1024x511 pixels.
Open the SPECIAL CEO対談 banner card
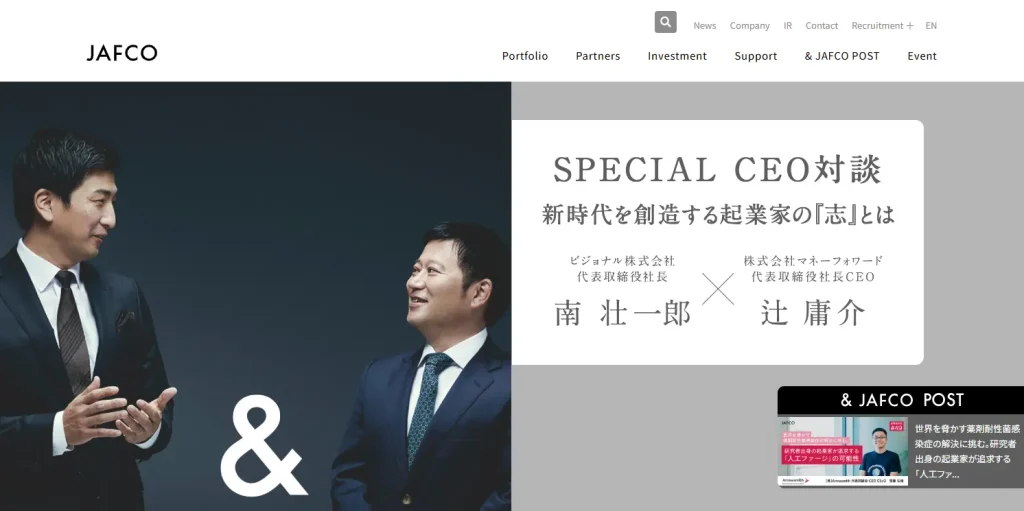click(717, 242)
